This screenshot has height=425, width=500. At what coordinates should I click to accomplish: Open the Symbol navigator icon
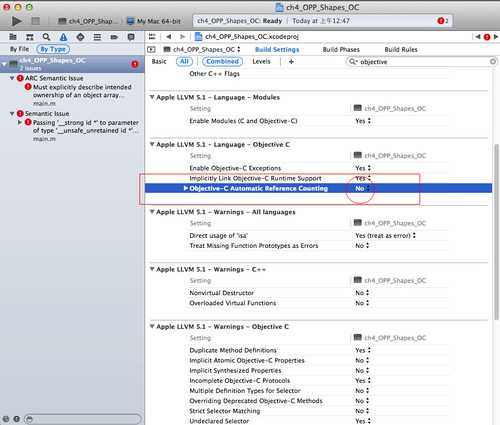(30, 37)
